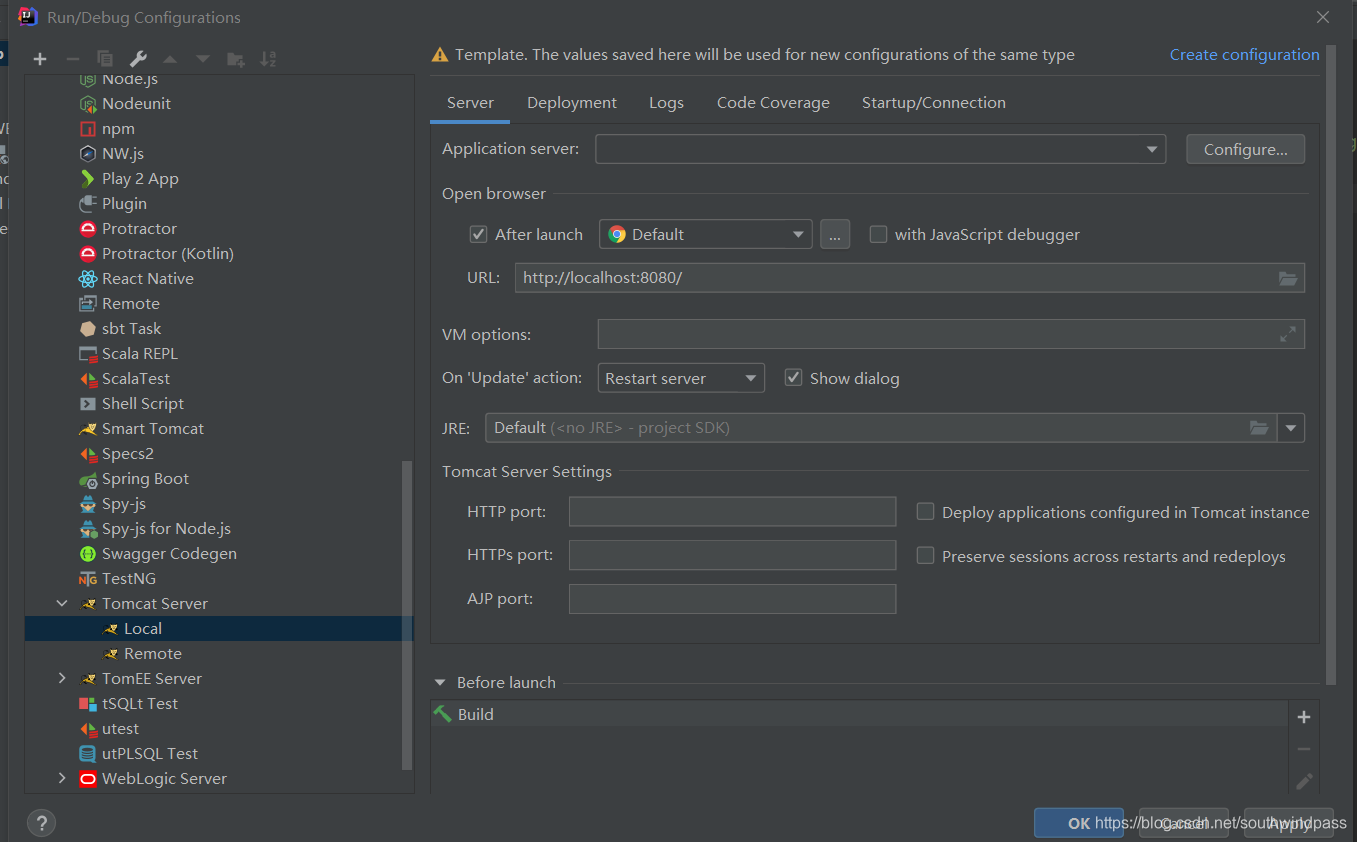Toggle the After launch checkbox

click(x=478, y=234)
